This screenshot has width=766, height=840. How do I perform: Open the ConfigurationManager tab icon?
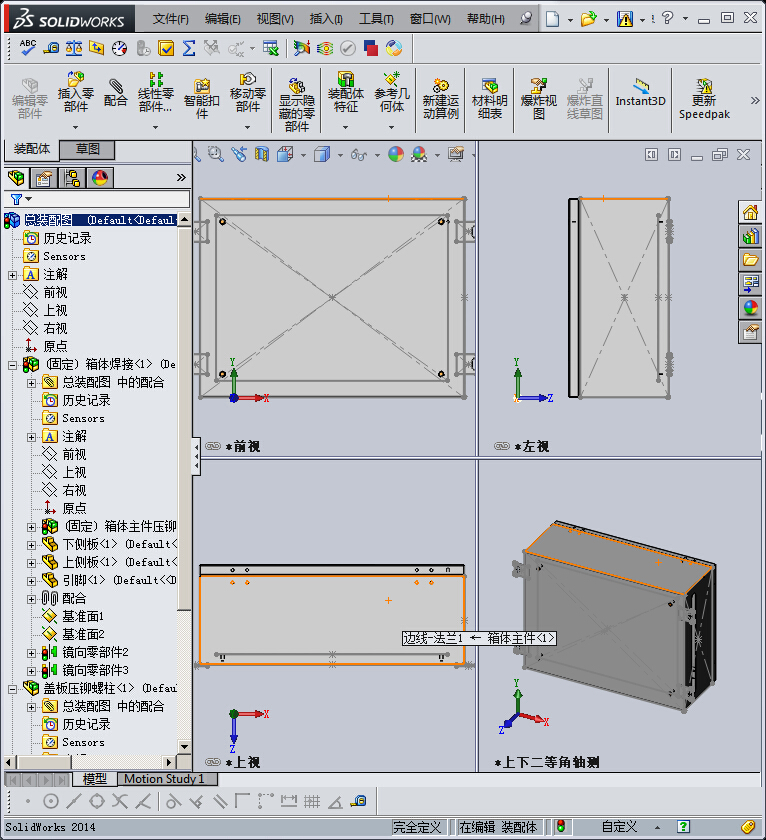coord(72,179)
